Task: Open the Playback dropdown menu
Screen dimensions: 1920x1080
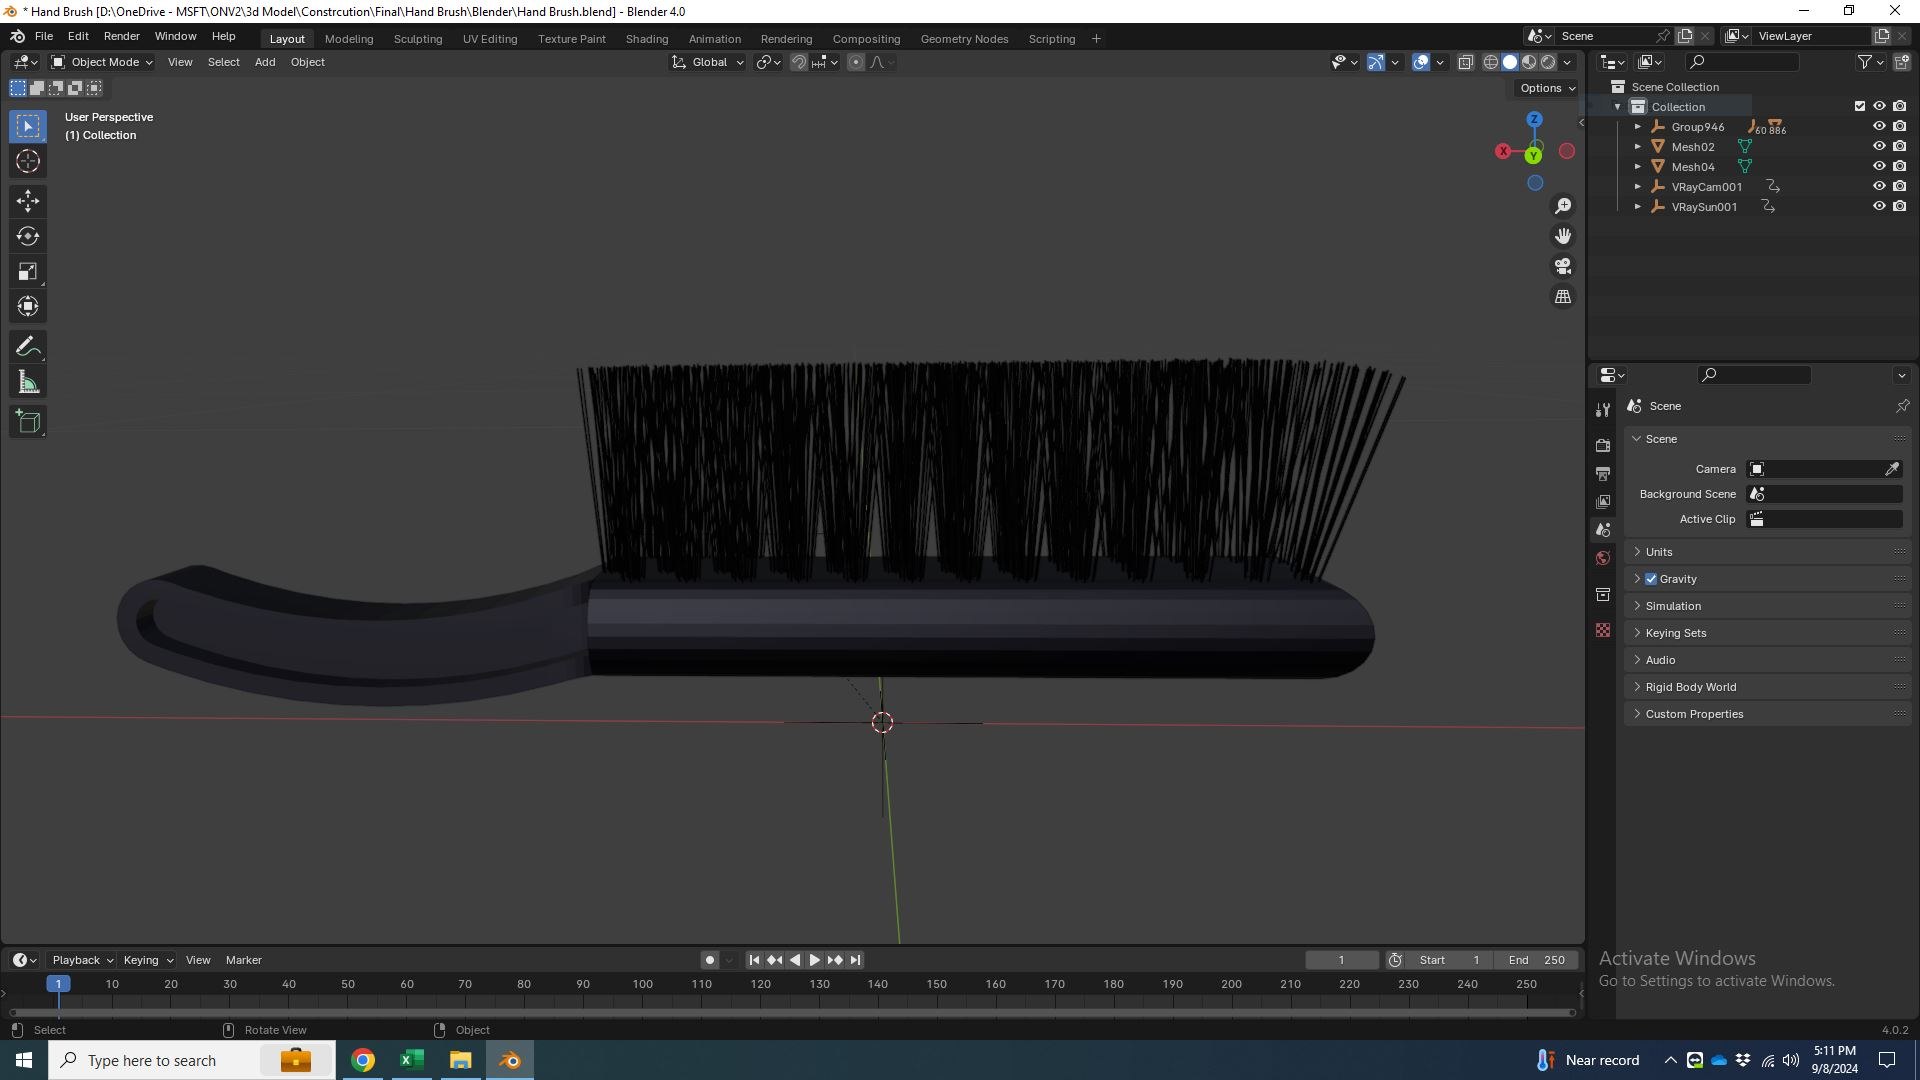Action: 82,960
